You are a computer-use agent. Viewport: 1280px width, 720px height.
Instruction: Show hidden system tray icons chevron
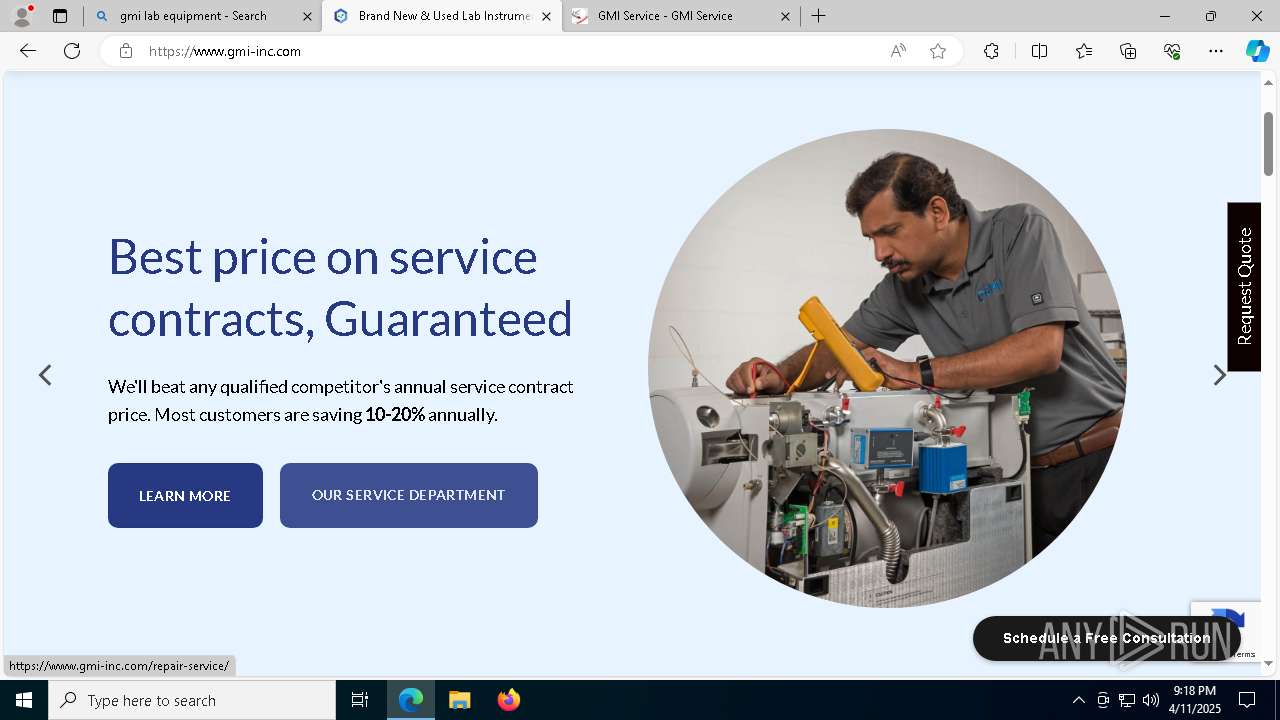tap(1078, 700)
